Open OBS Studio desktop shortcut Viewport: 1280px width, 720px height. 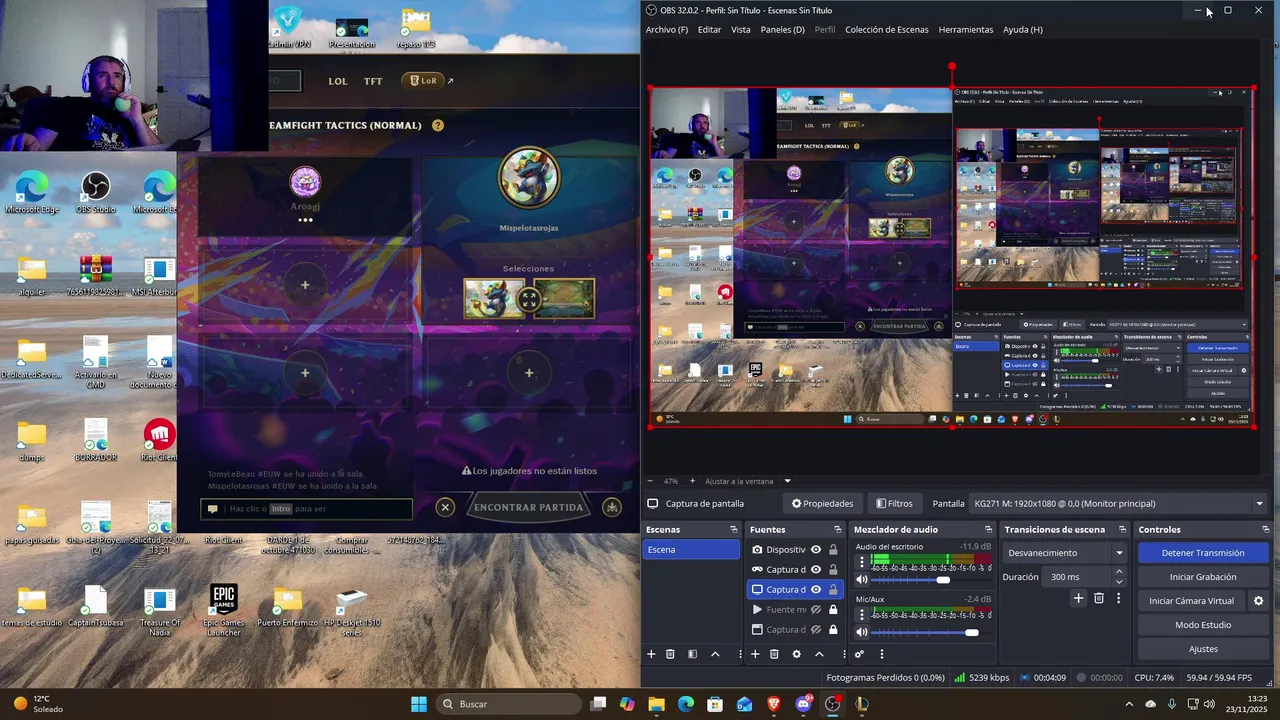tap(95, 192)
